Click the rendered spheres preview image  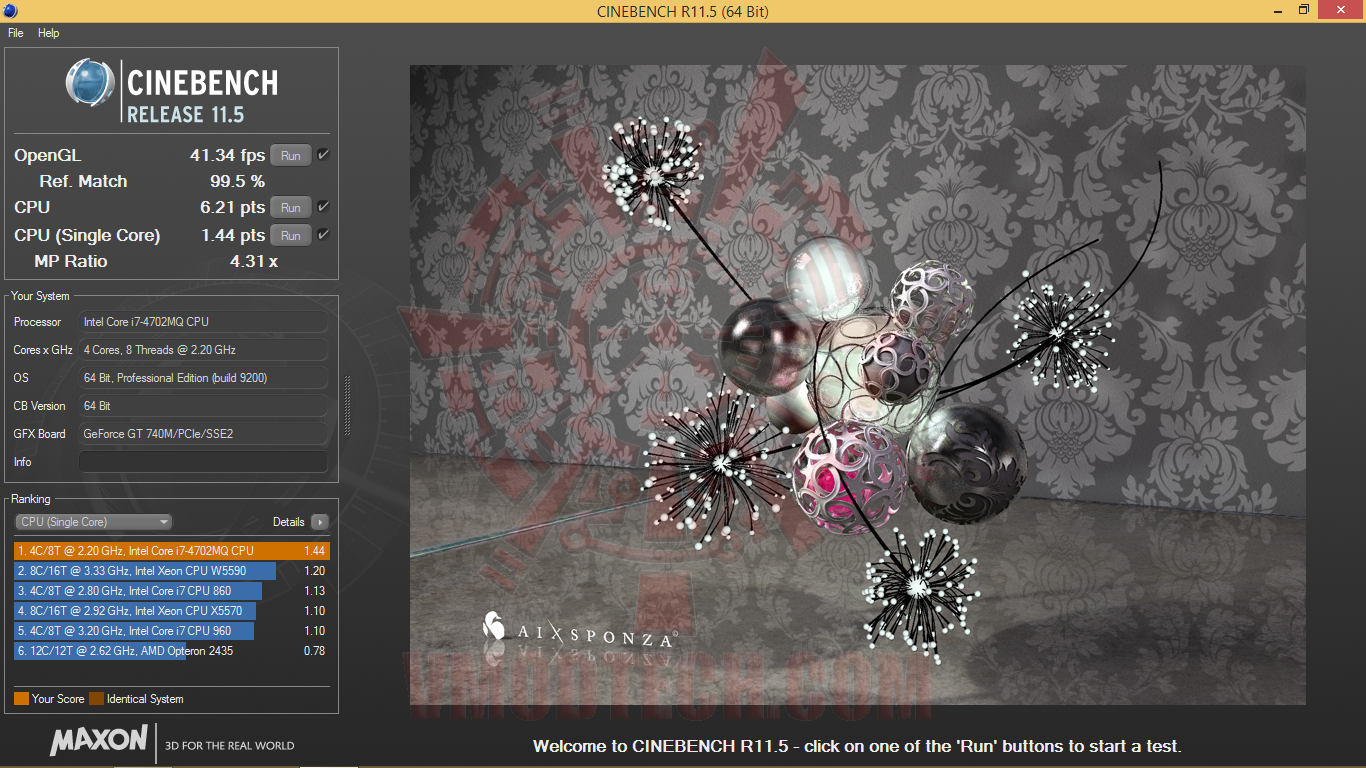coord(857,385)
